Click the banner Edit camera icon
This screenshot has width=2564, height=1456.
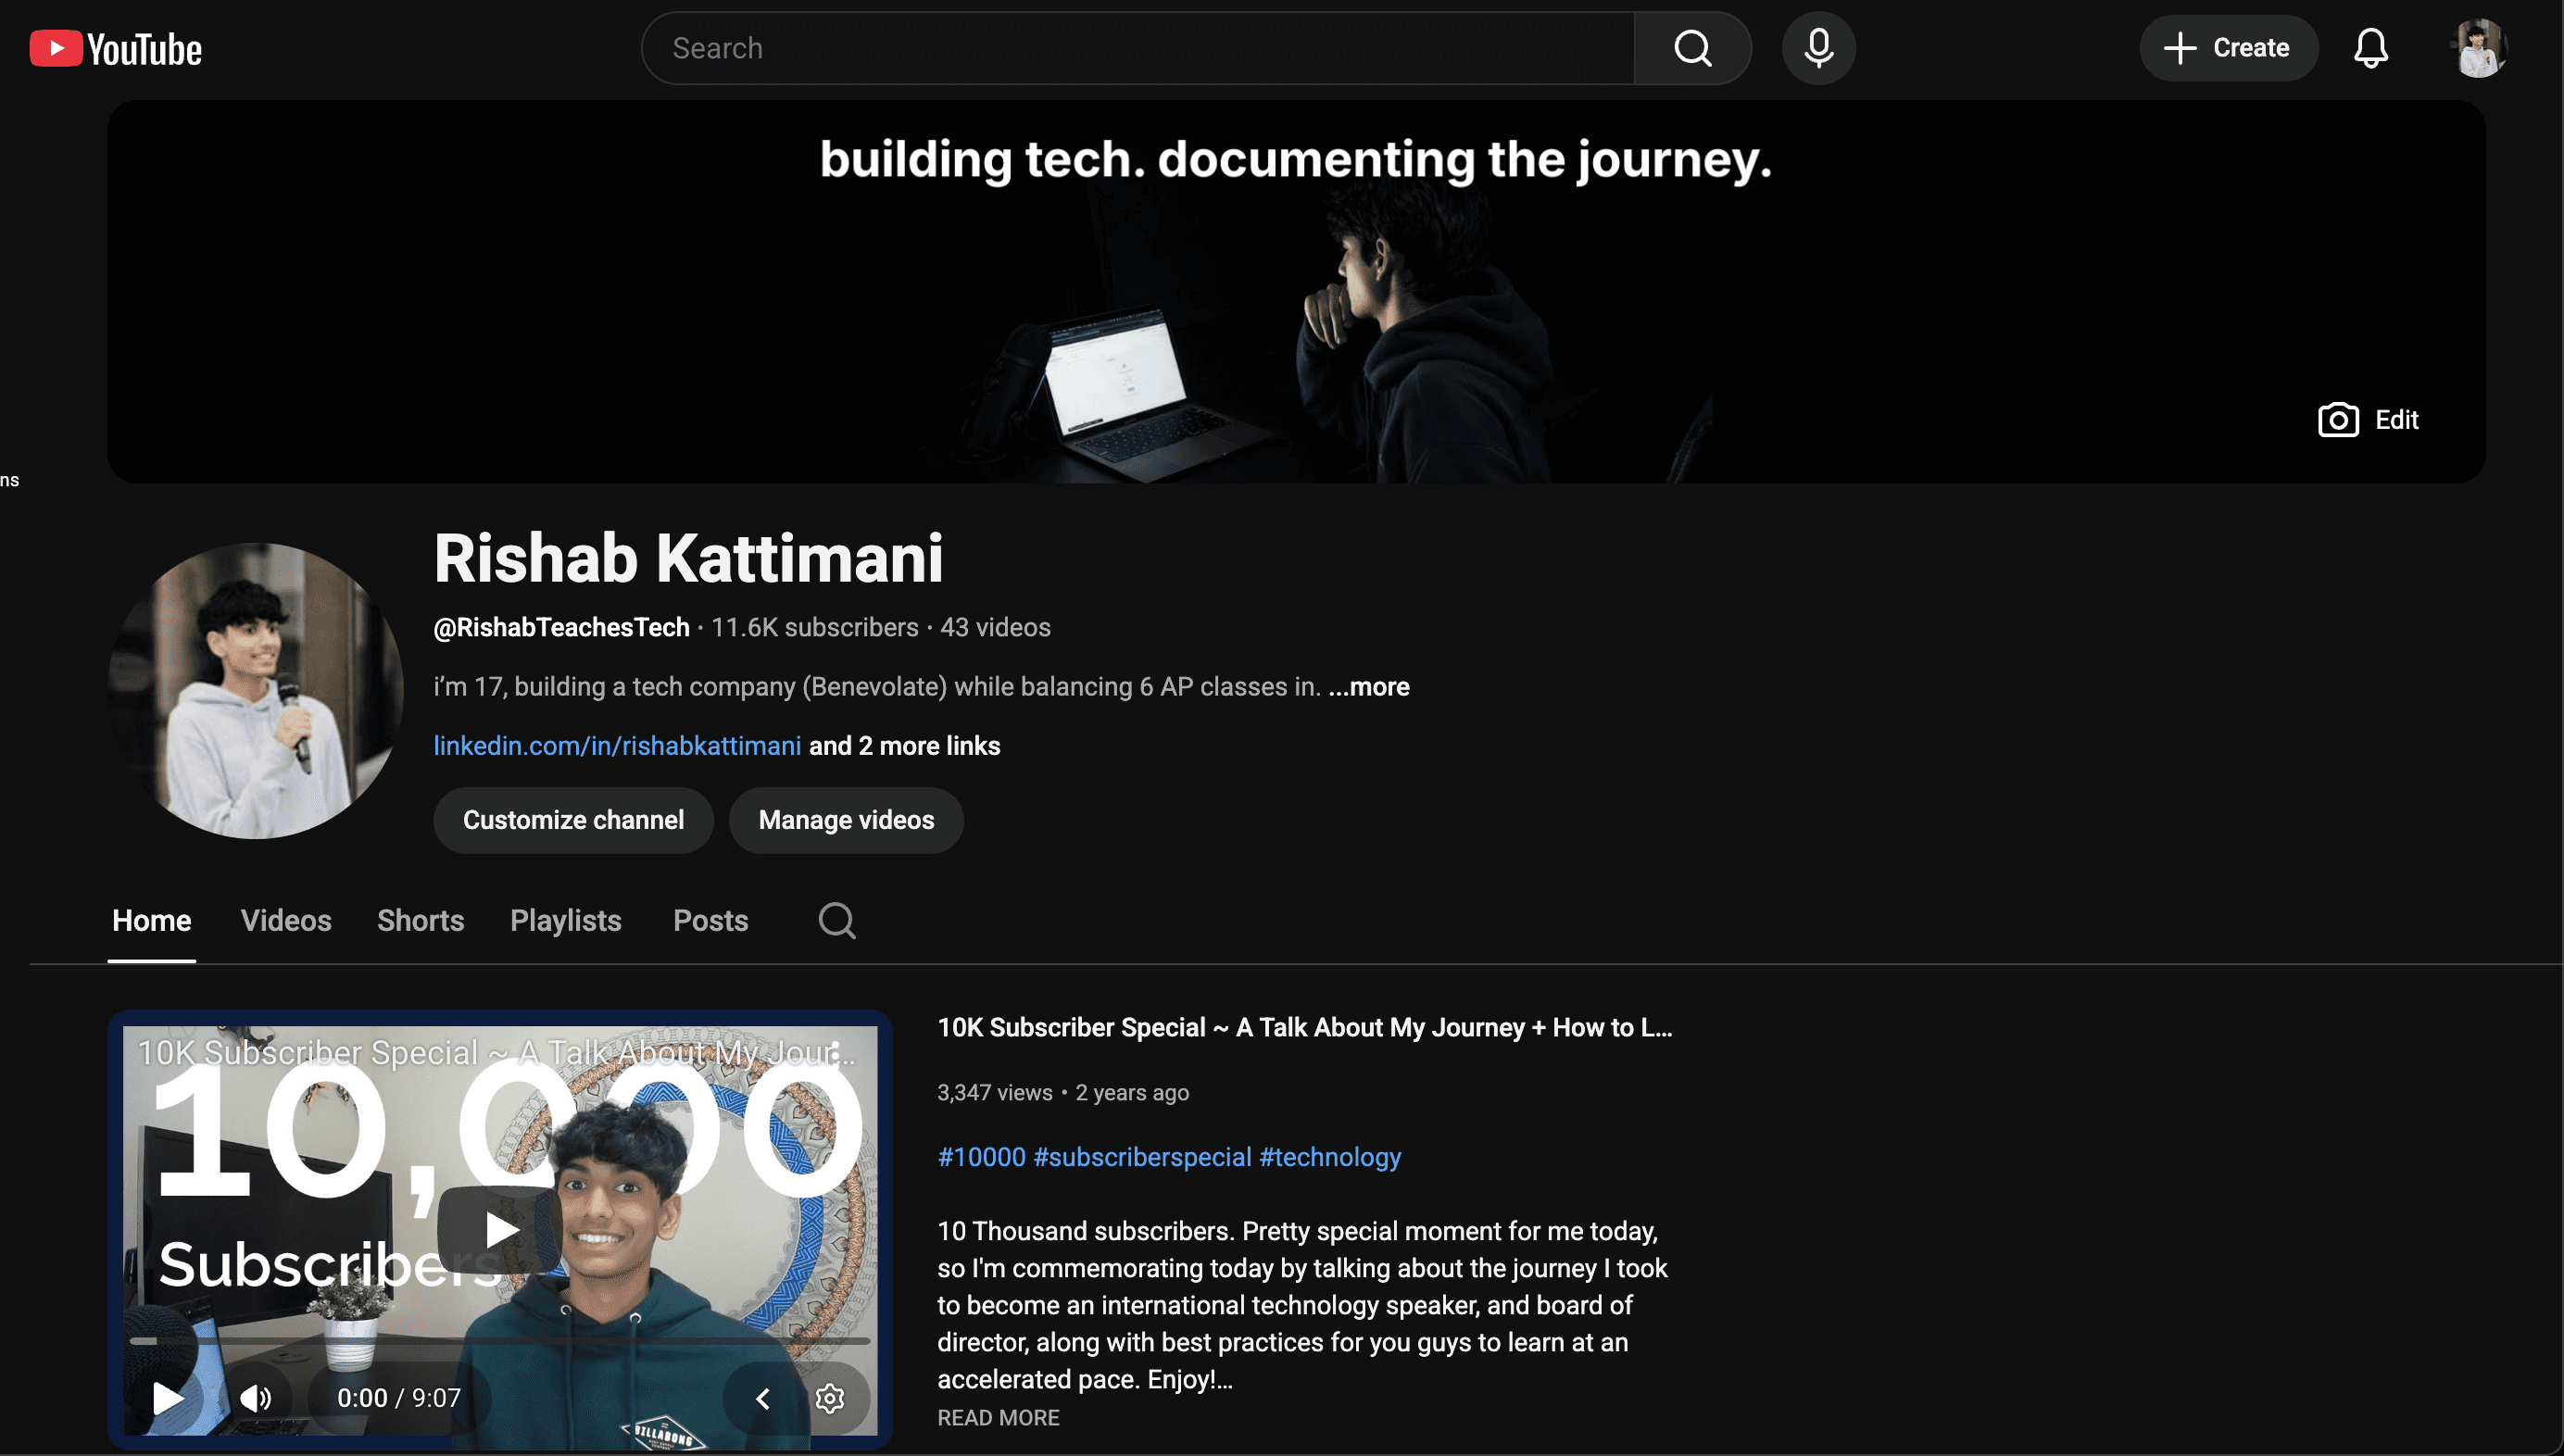pyautogui.click(x=2338, y=420)
